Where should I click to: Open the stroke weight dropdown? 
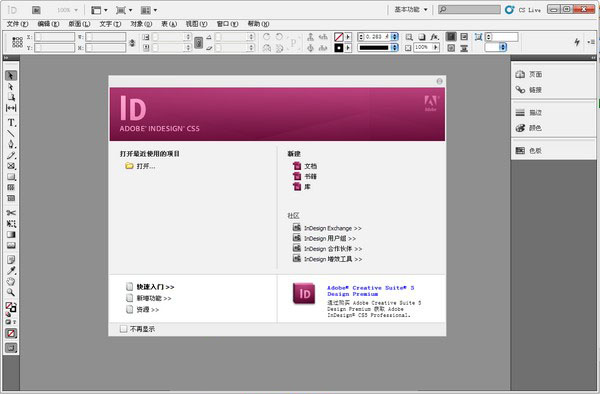[395, 37]
